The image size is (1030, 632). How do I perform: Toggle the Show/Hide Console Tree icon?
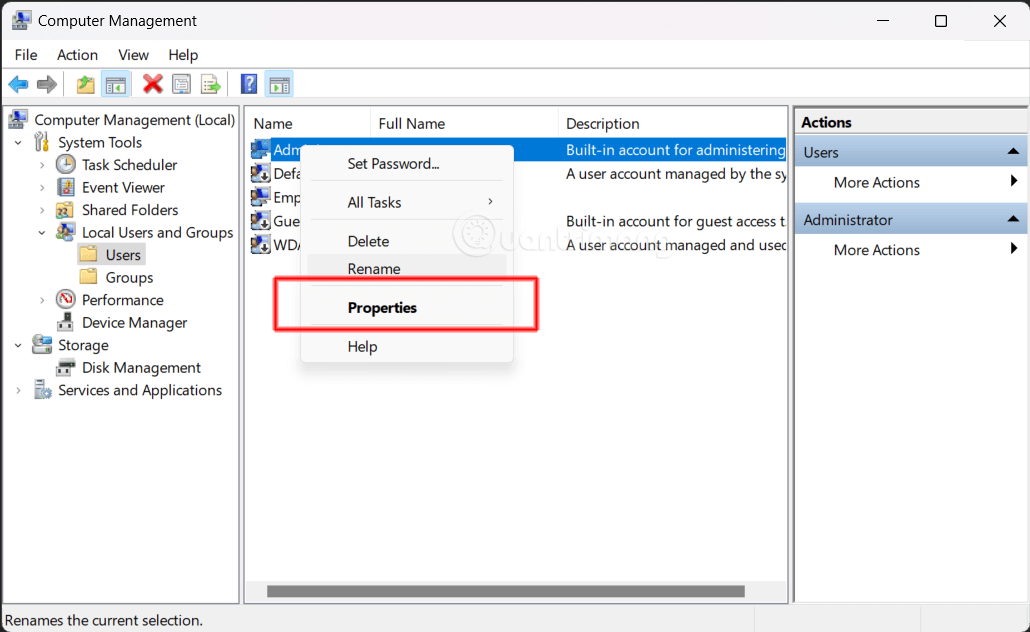pyautogui.click(x=116, y=85)
